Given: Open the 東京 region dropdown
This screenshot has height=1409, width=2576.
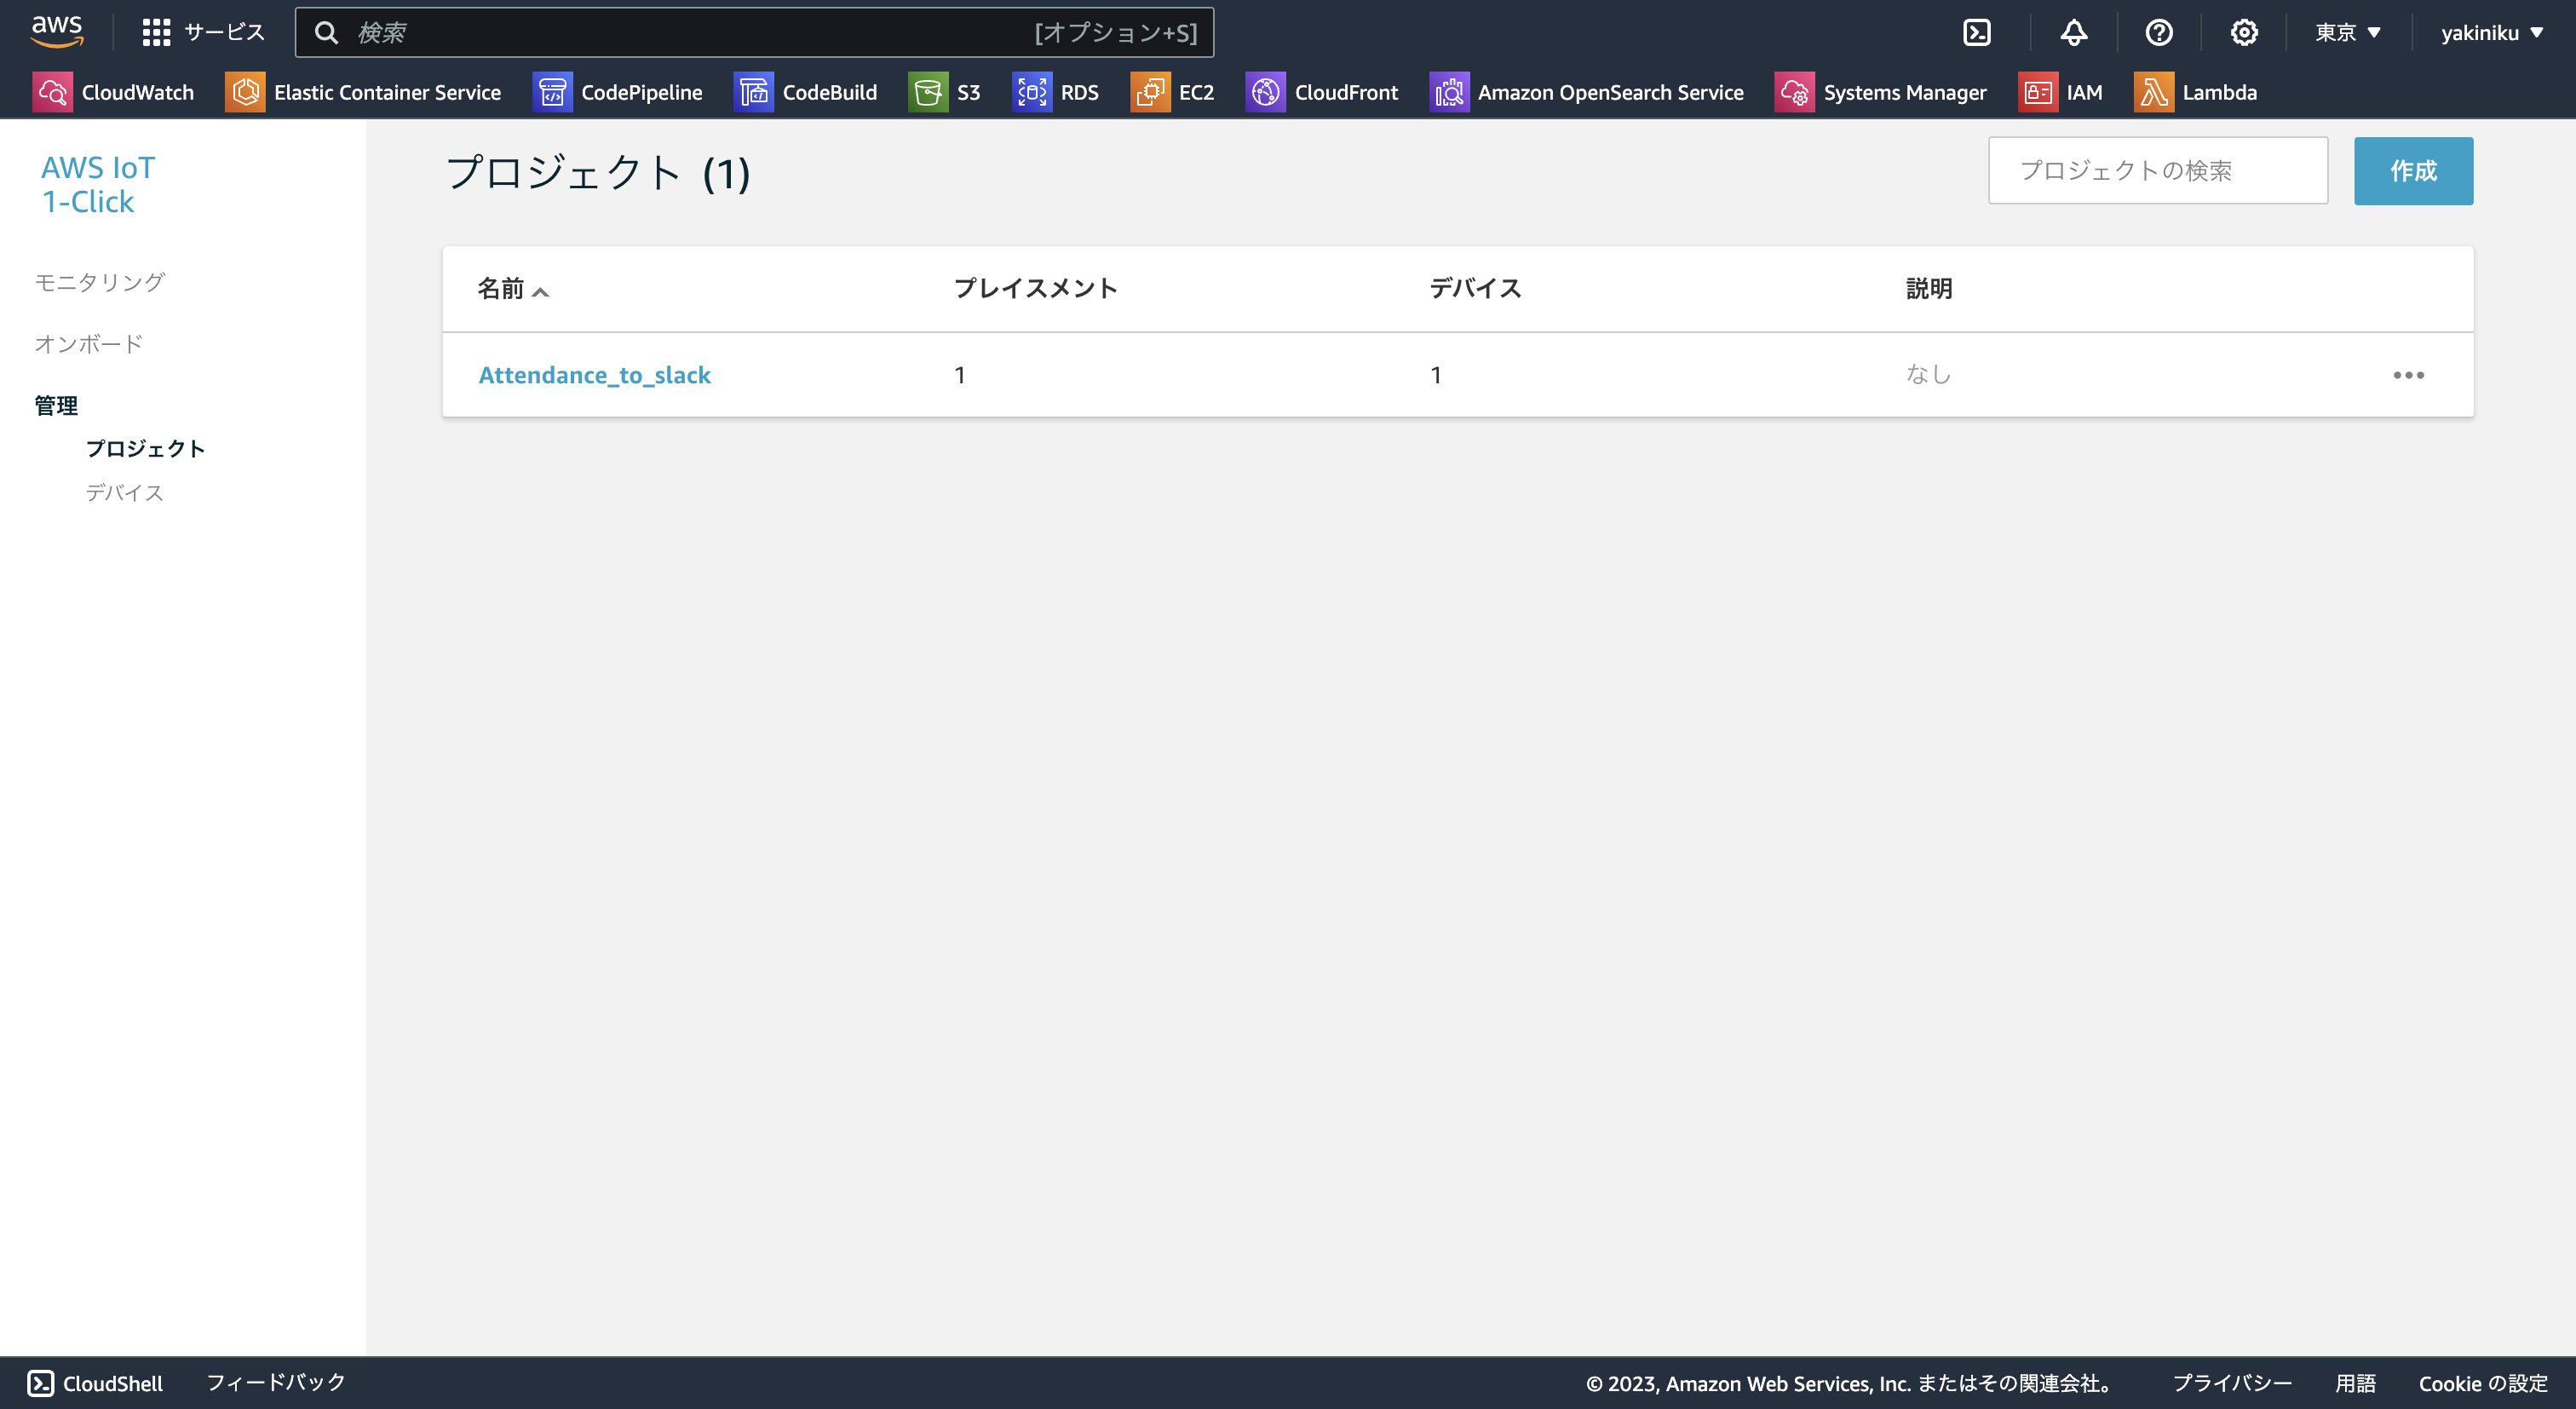Looking at the screenshot, I should [2347, 33].
